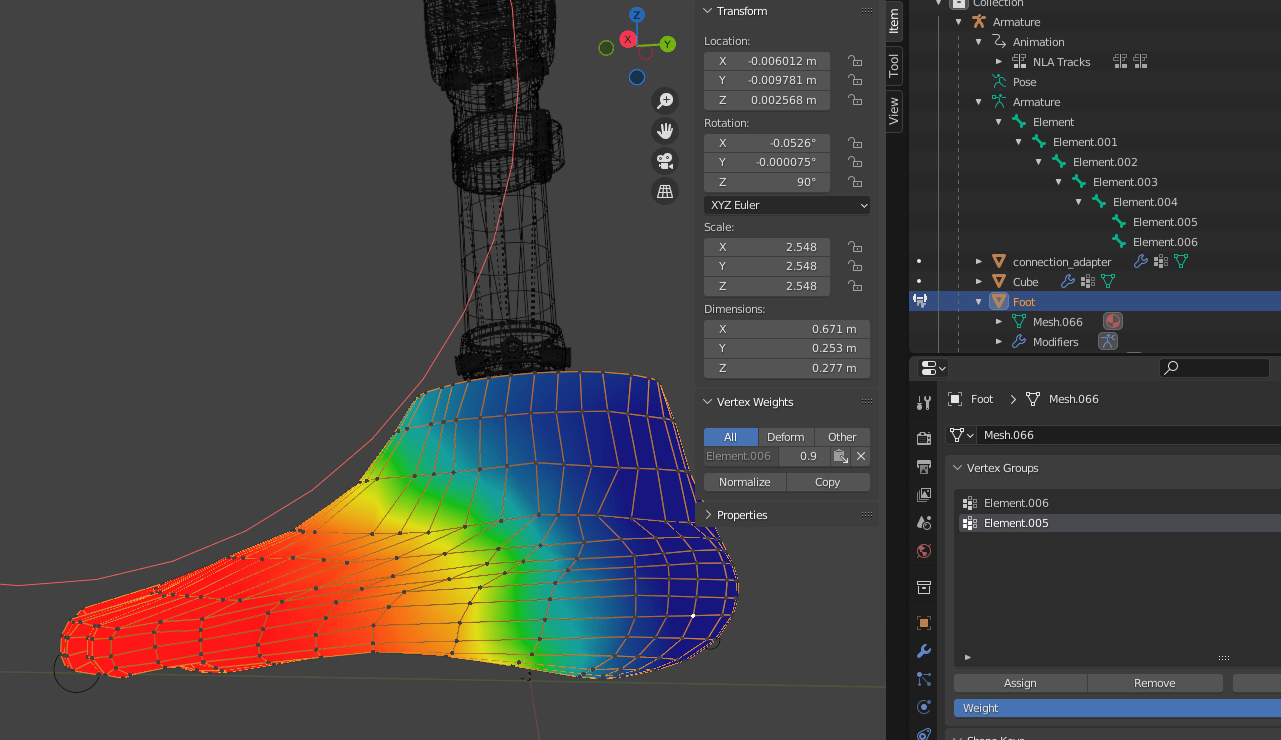Screen dimensions: 1281x740
Task: Collapse the Transform panel
Action: point(712,11)
